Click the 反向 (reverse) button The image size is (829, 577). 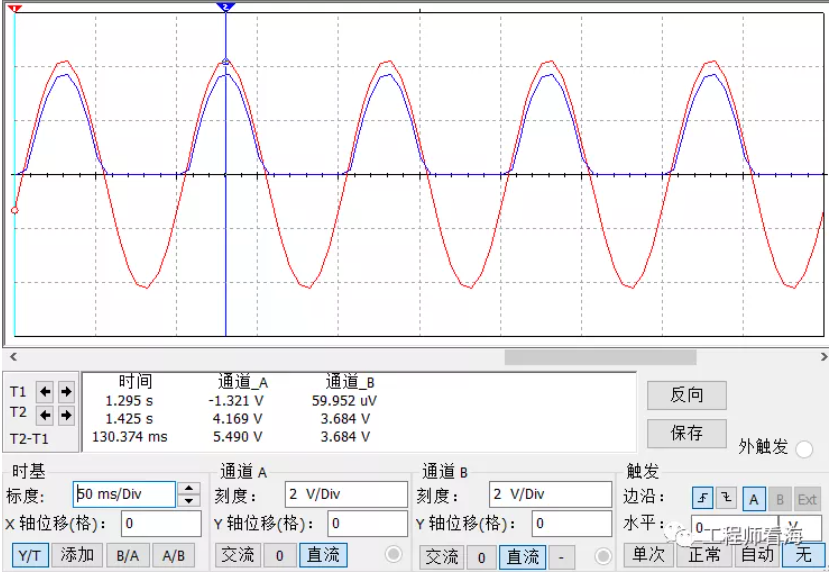tap(686, 395)
